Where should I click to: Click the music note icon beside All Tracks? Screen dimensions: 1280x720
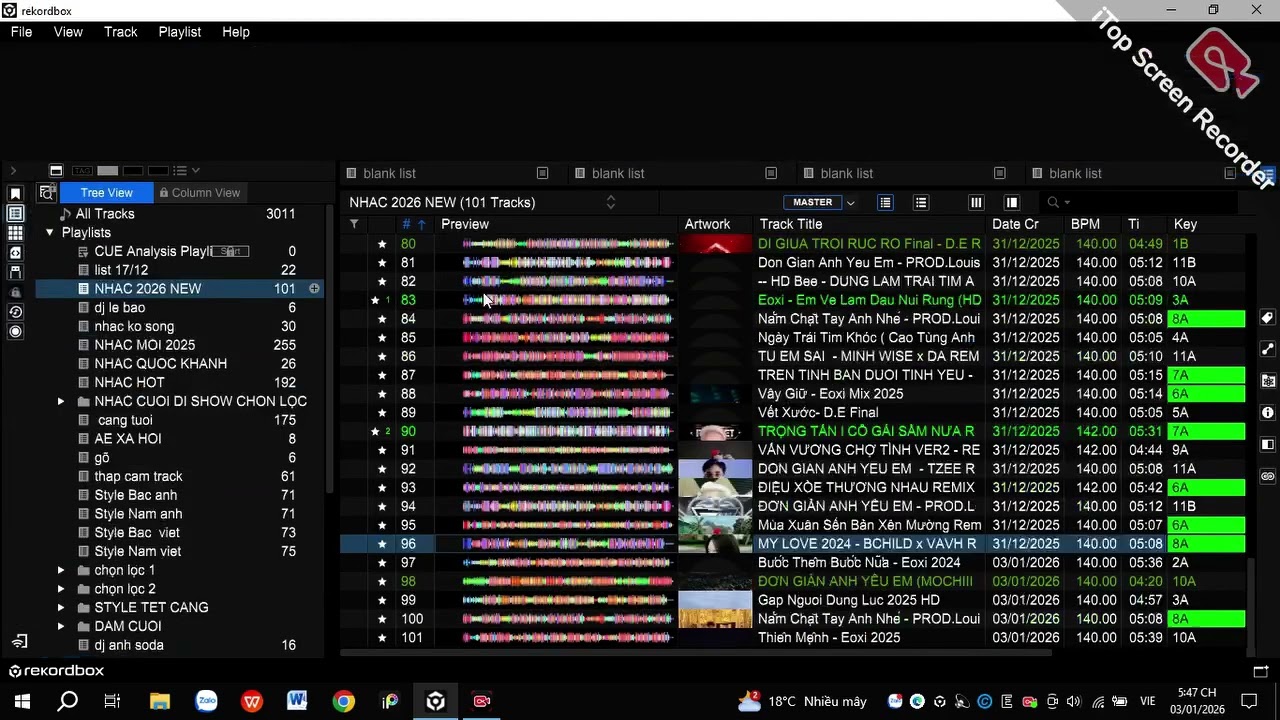point(65,214)
